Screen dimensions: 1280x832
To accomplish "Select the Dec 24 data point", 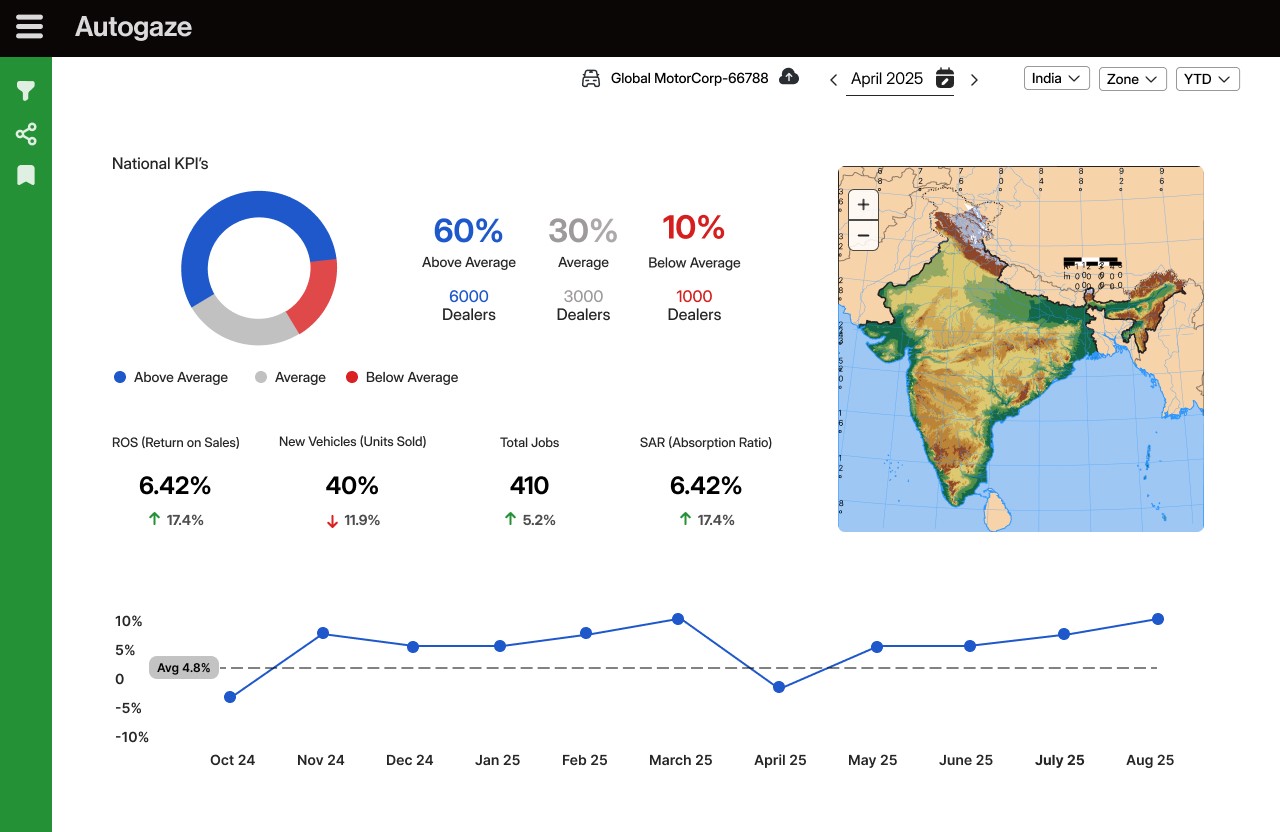I will [412, 646].
